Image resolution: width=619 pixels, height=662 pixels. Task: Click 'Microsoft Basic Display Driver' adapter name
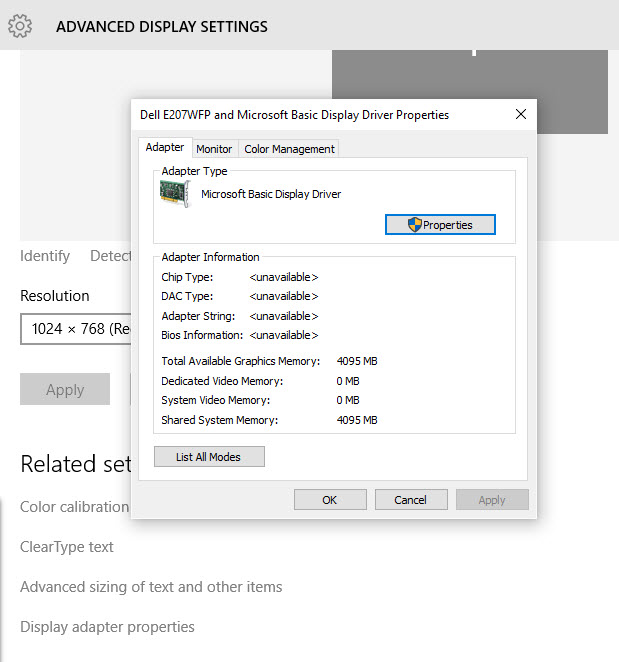[x=271, y=194]
